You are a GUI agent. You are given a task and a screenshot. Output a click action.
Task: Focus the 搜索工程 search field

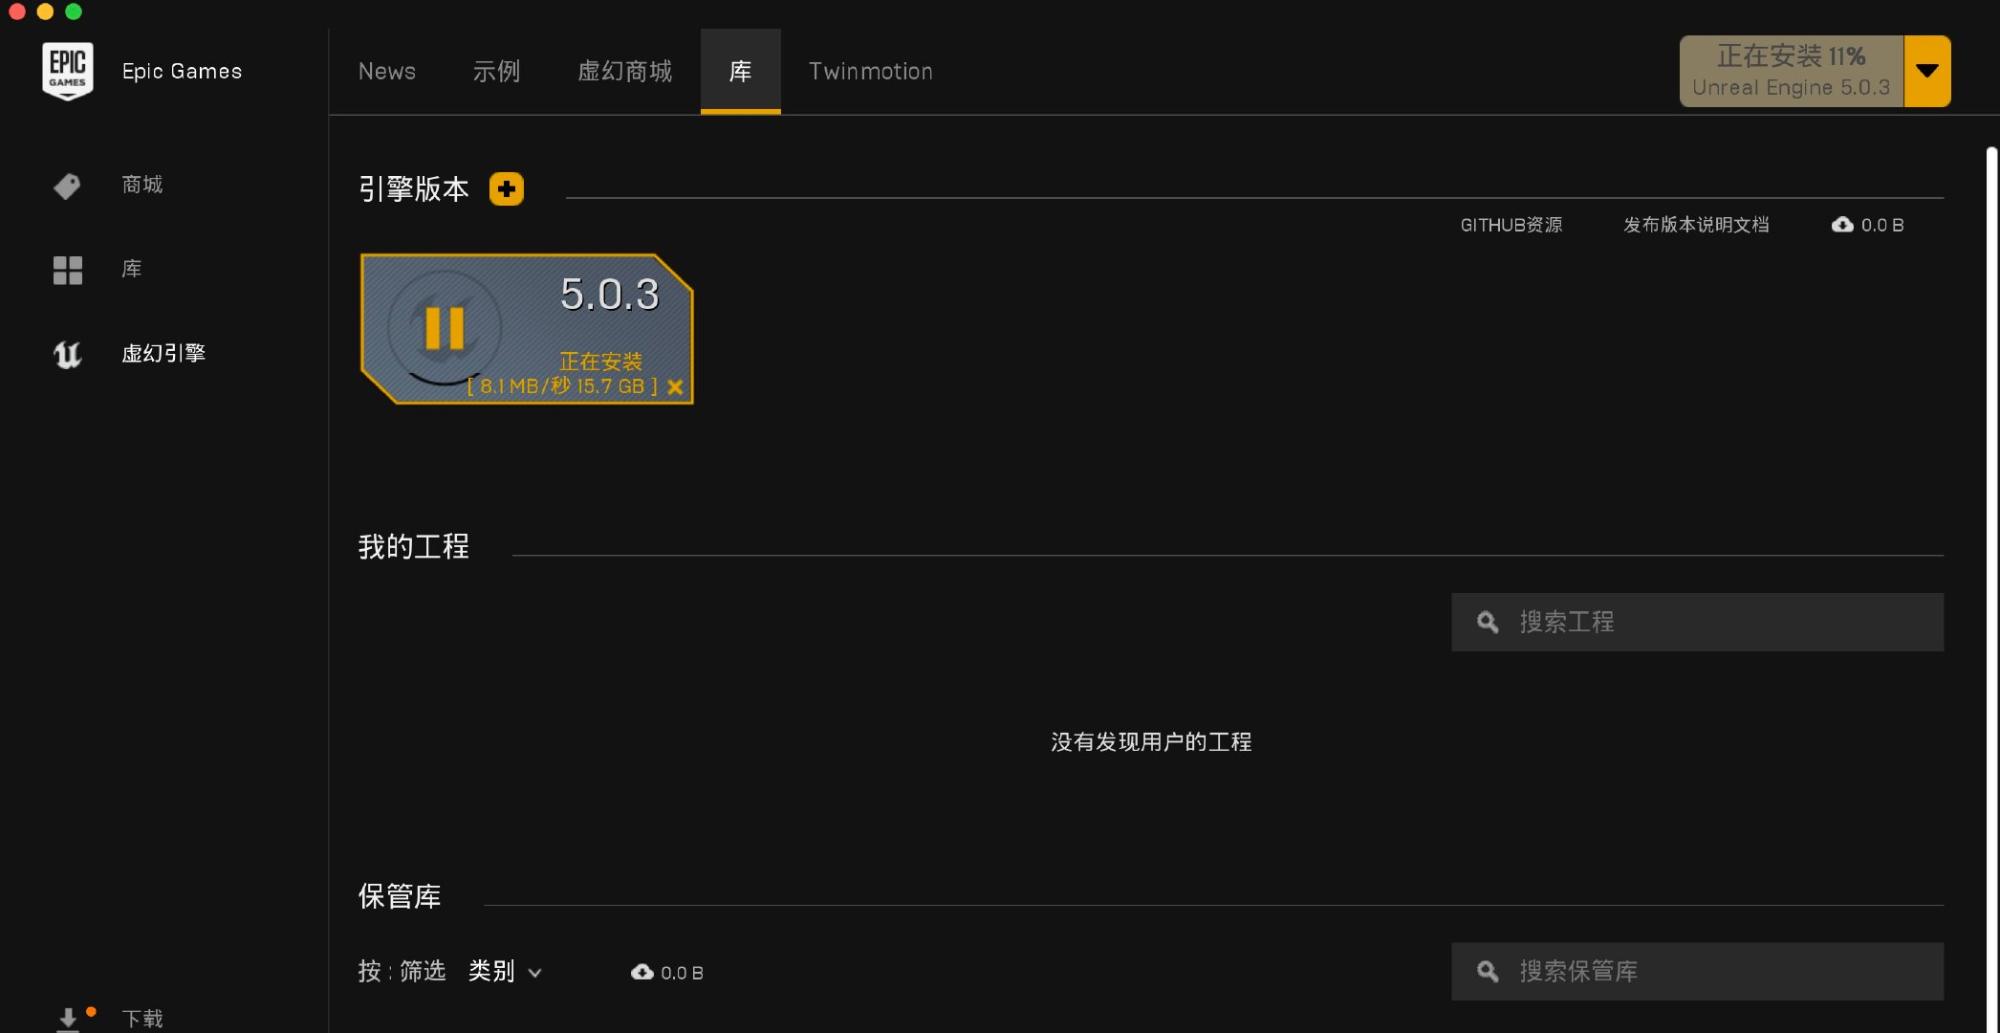[1697, 622]
